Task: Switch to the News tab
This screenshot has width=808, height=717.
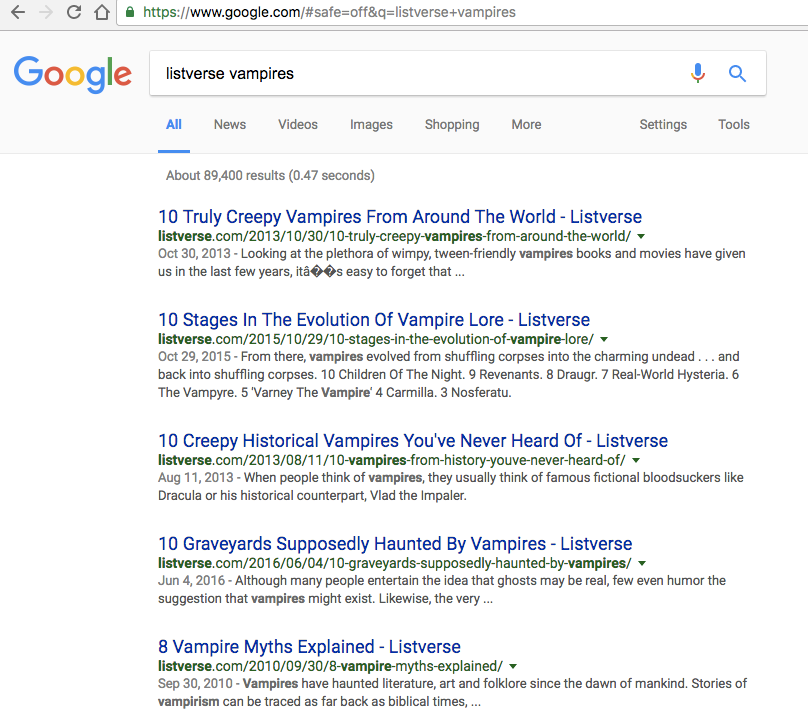Action: [229, 124]
